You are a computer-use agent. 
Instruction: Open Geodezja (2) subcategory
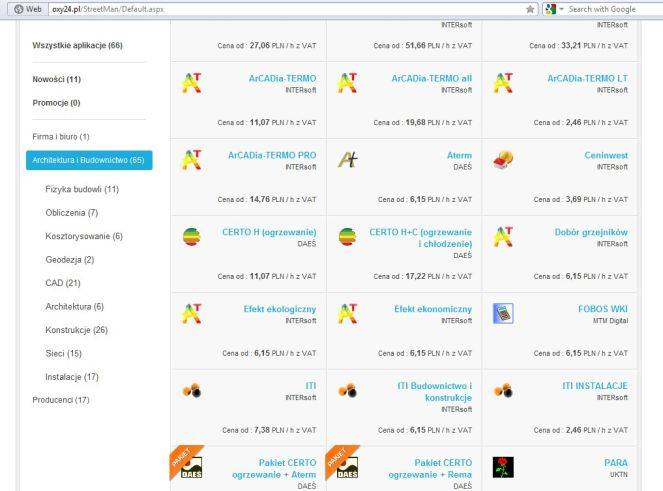pos(70,260)
